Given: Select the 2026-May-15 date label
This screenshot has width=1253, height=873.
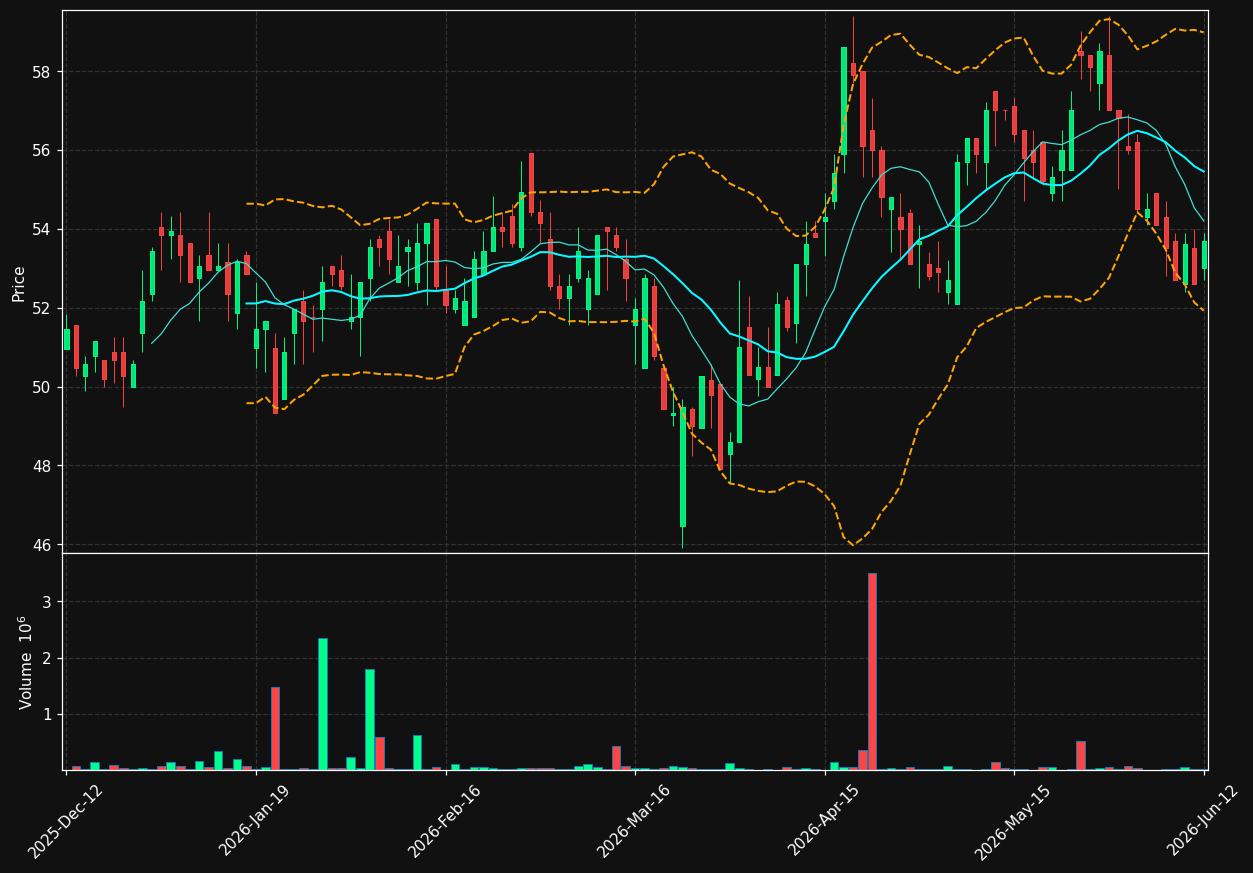Looking at the screenshot, I should [1013, 820].
